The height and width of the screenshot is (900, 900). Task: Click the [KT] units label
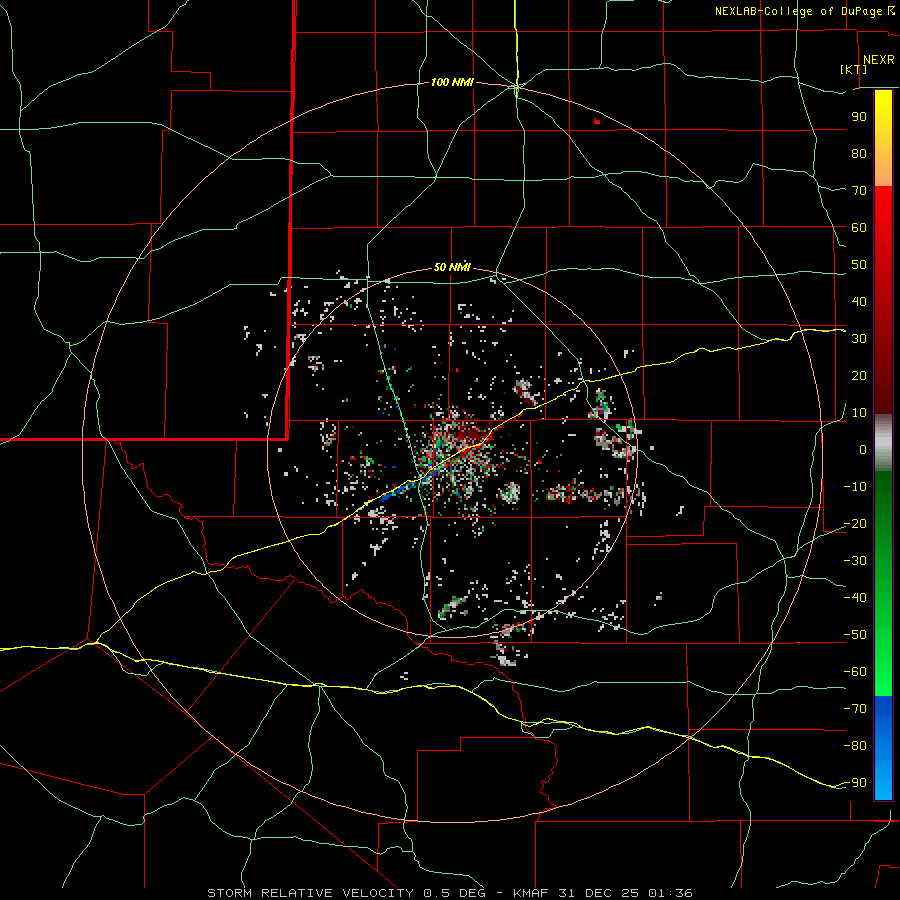tap(854, 69)
